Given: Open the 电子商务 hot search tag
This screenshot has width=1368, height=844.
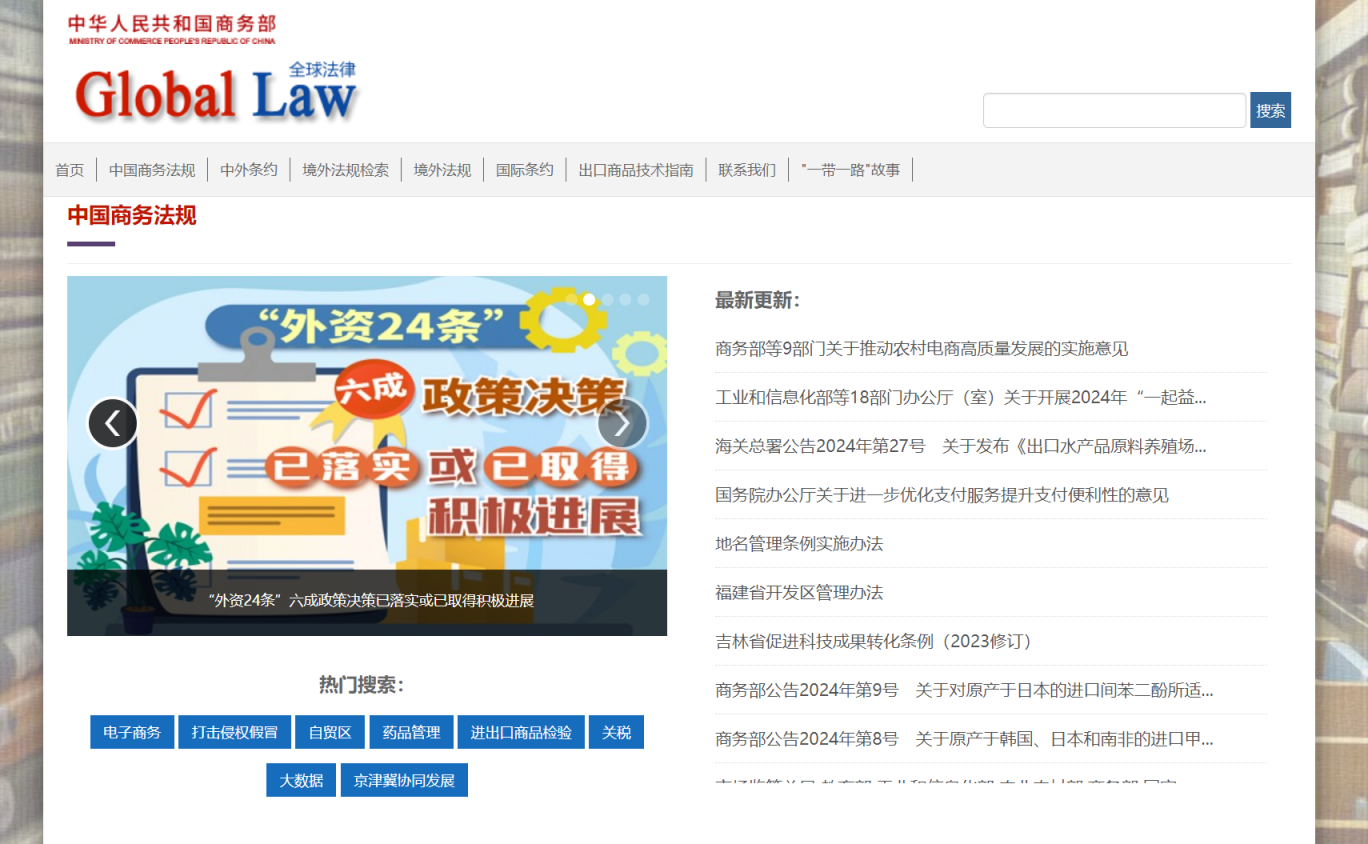Looking at the screenshot, I should click(x=131, y=732).
